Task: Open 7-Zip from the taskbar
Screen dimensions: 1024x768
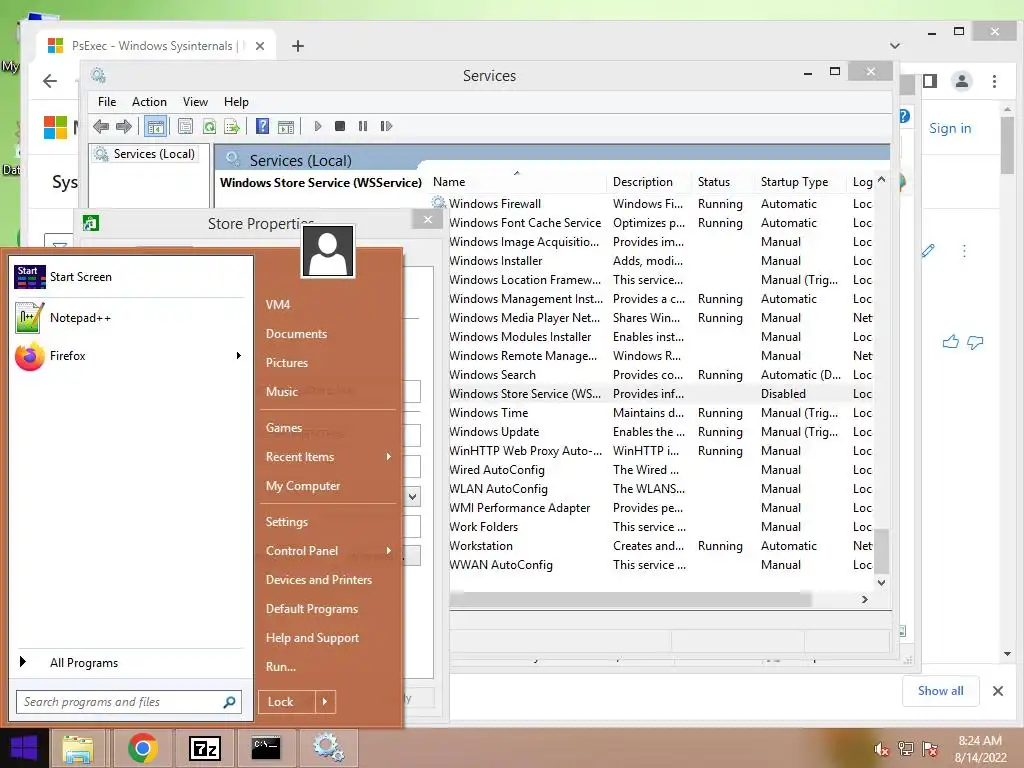Action: click(x=204, y=748)
